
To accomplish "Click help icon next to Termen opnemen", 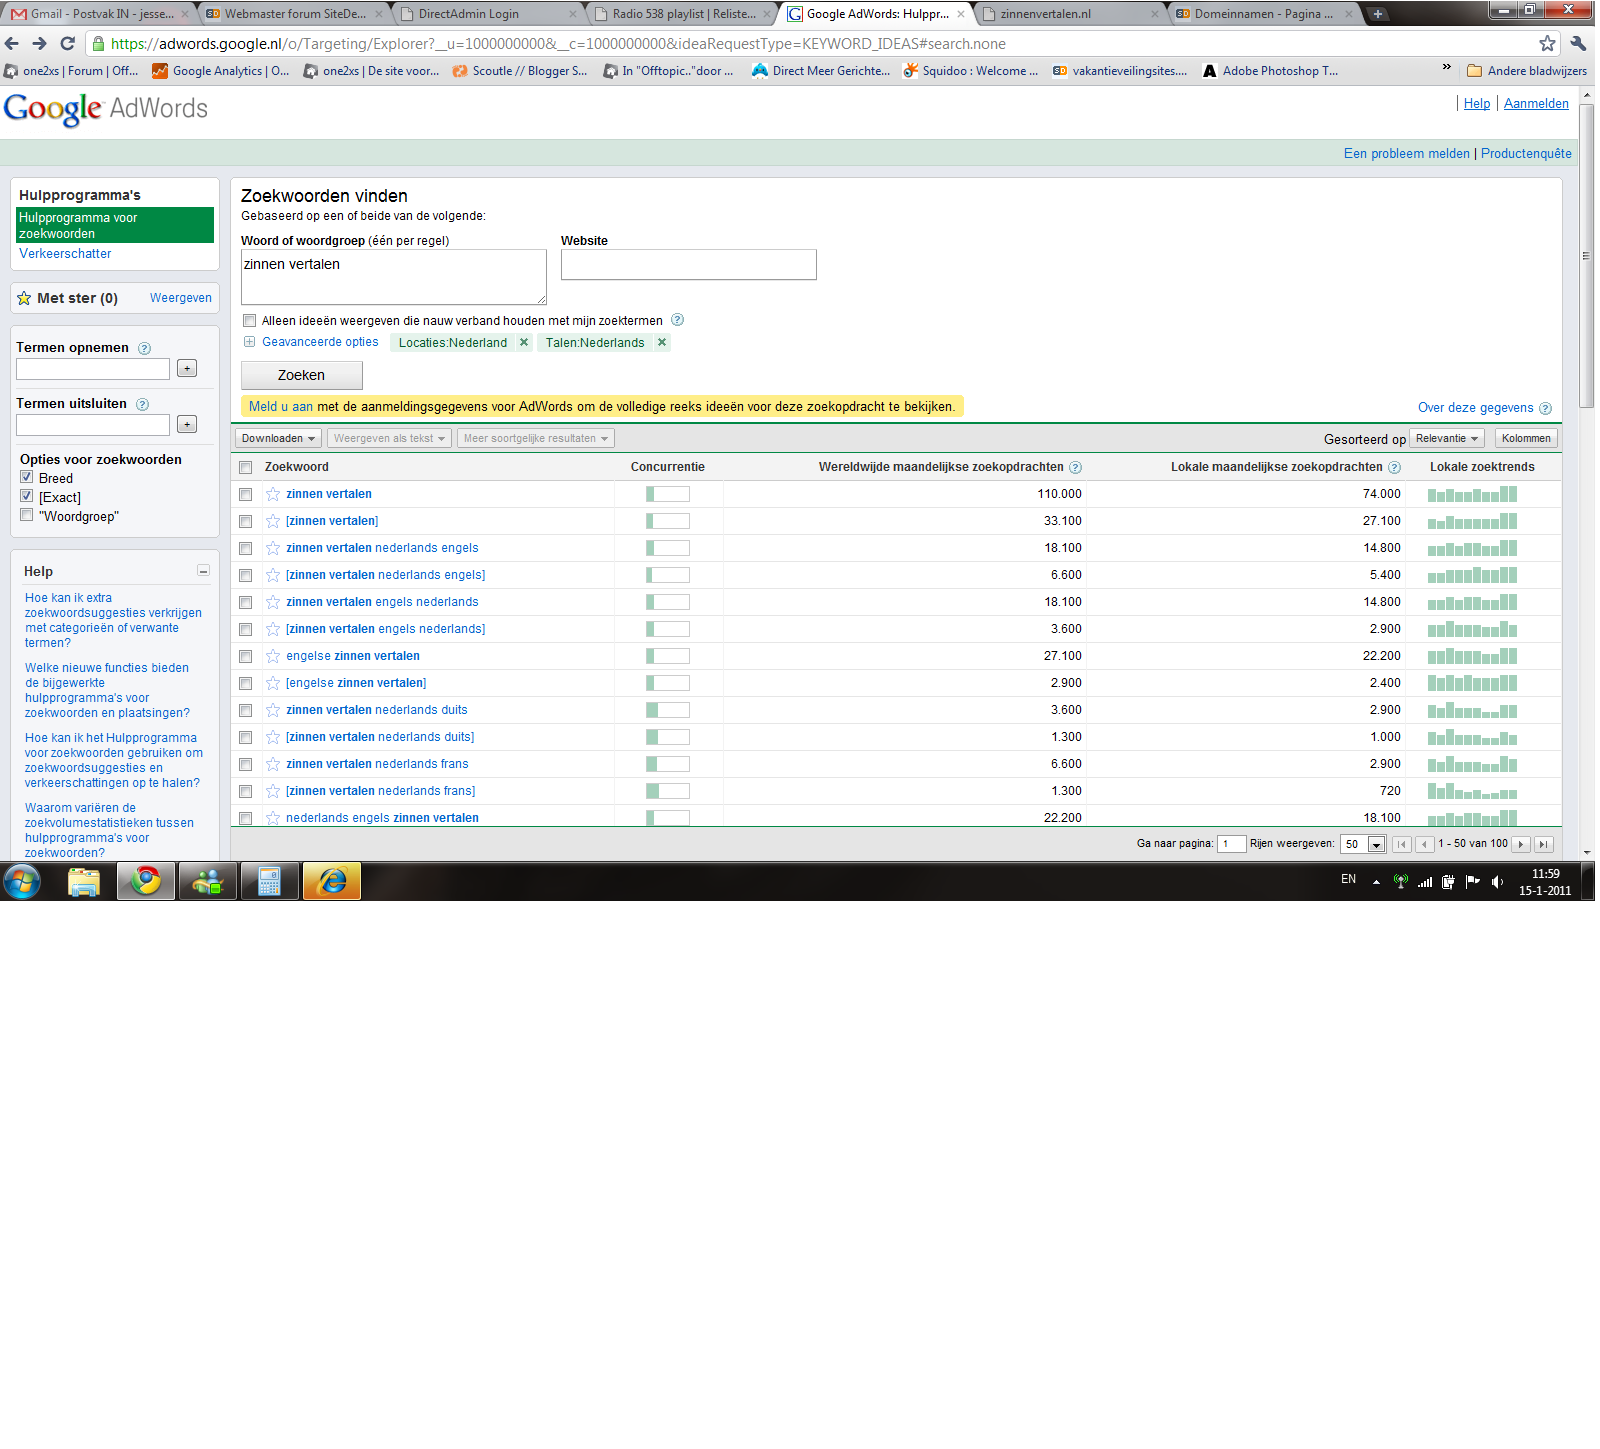I will (x=144, y=348).
